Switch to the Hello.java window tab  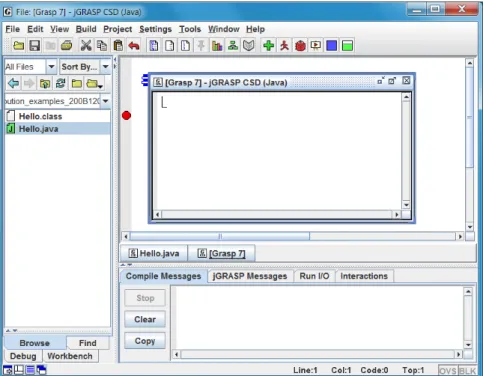coord(154,253)
